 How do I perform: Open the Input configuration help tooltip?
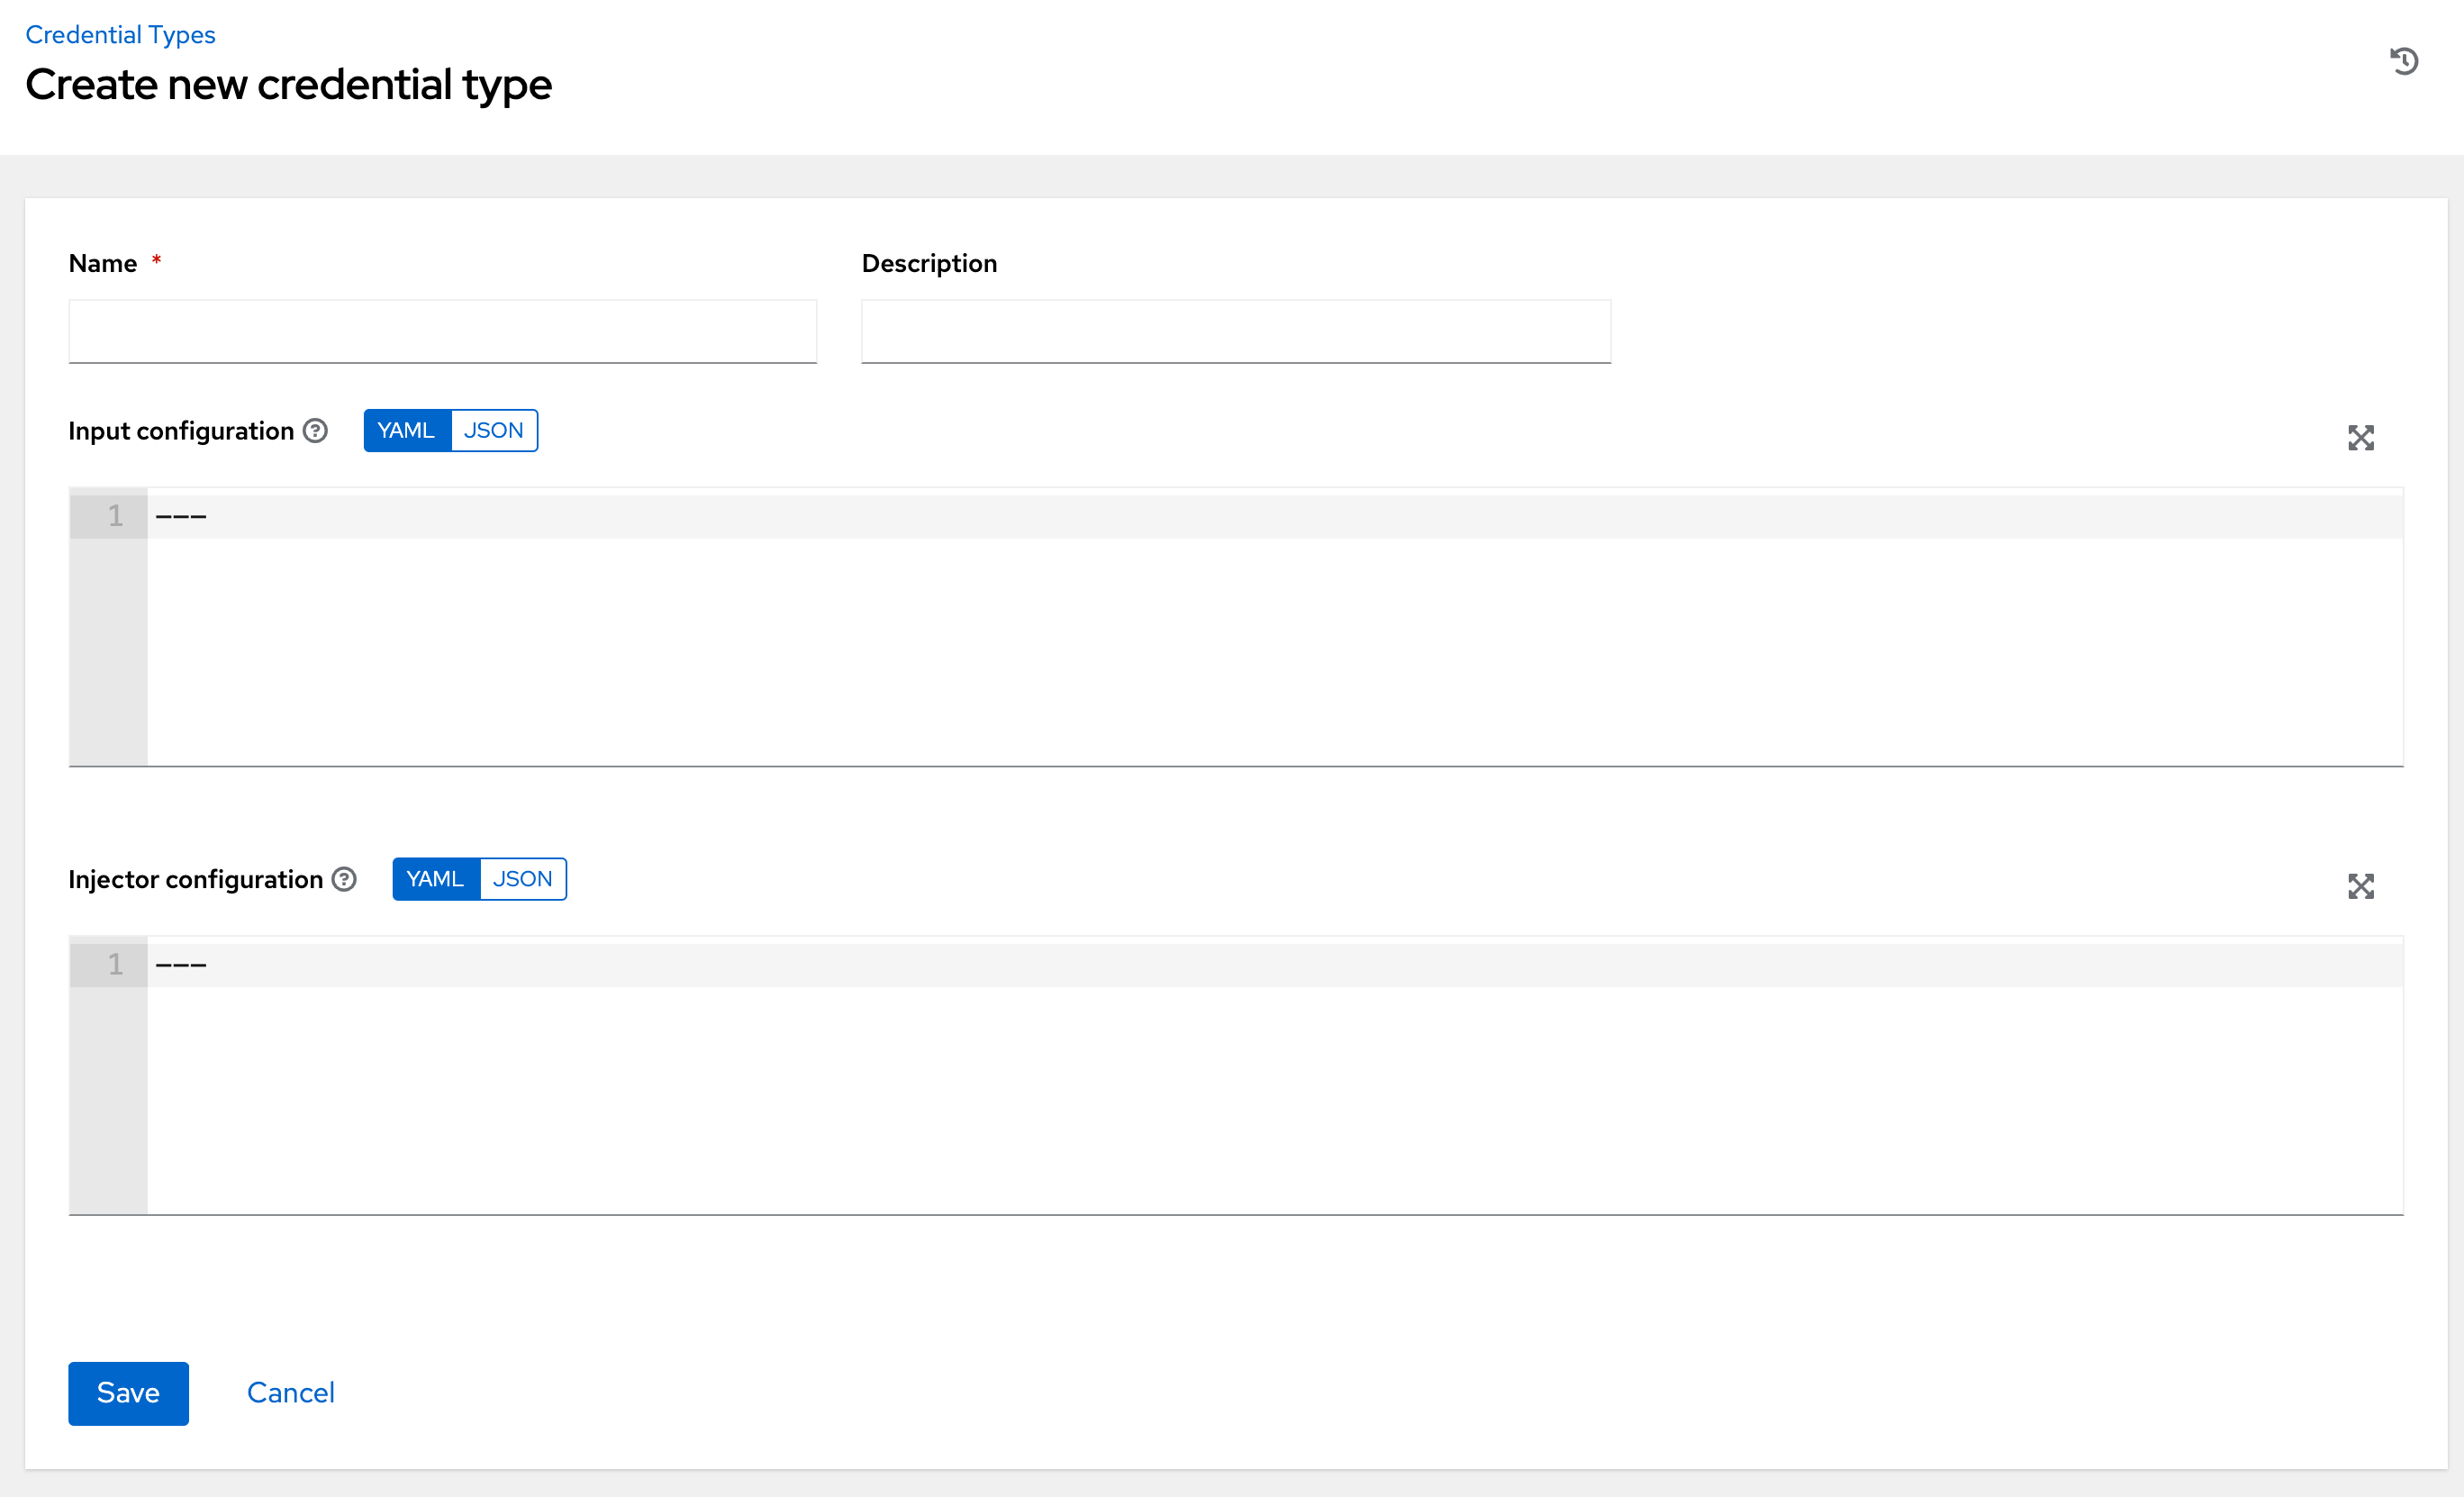point(313,430)
